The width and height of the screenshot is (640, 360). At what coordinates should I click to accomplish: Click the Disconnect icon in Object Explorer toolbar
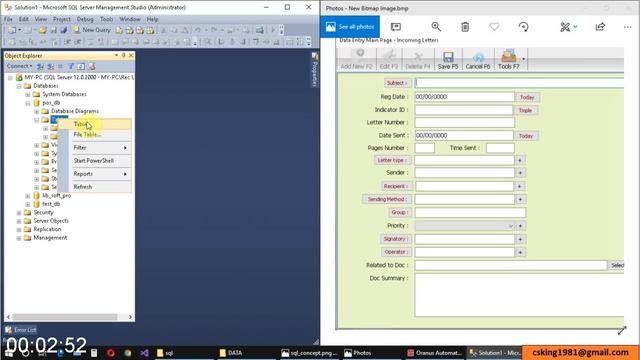click(x=50, y=66)
